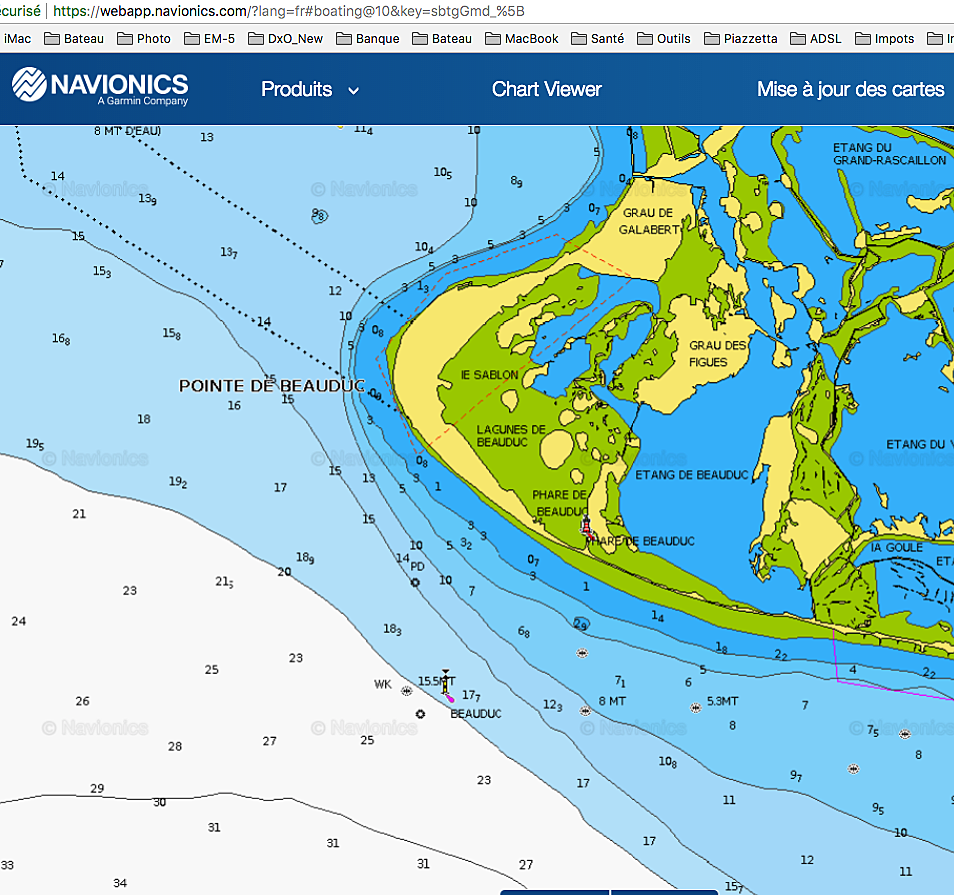Image resolution: width=954 pixels, height=895 pixels.
Task: Click the 5.3MT wreck depth label
Action: pos(722,701)
